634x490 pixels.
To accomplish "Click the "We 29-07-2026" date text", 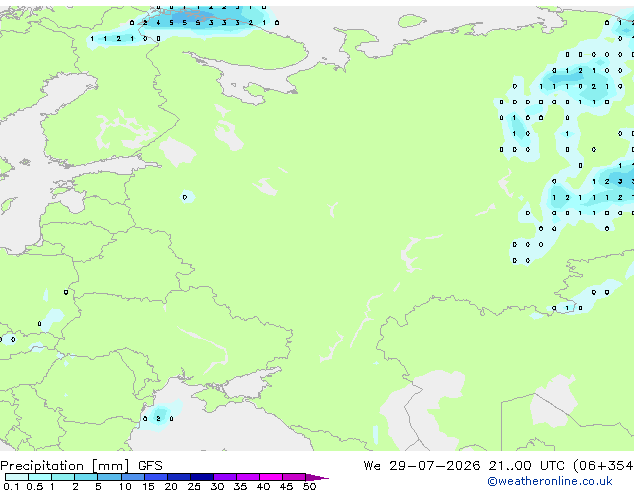I will click(x=422, y=466).
